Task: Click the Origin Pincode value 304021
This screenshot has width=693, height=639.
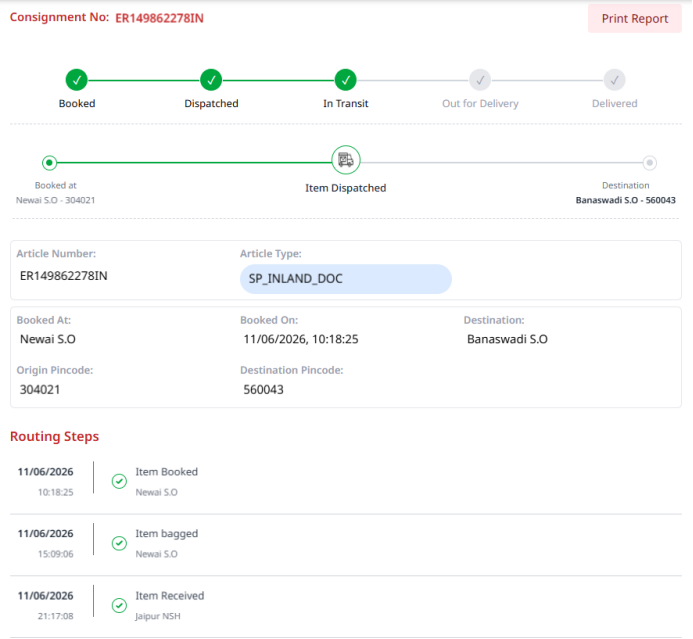Action: (x=40, y=389)
